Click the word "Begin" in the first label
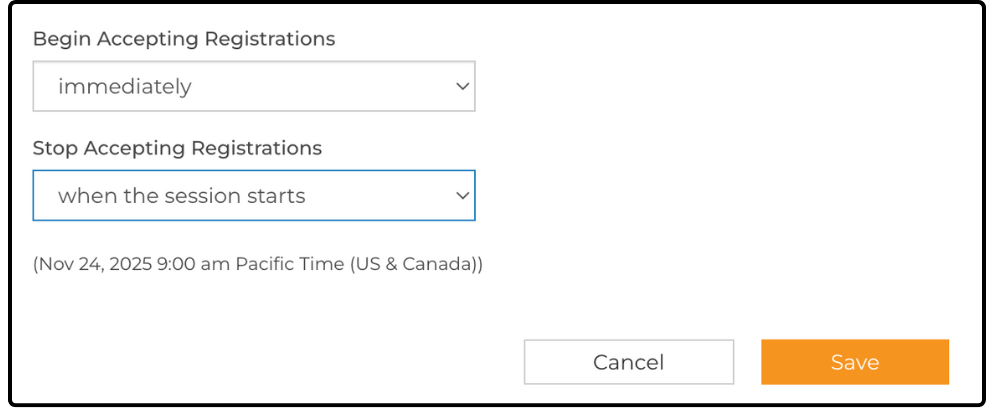 (x=59, y=39)
